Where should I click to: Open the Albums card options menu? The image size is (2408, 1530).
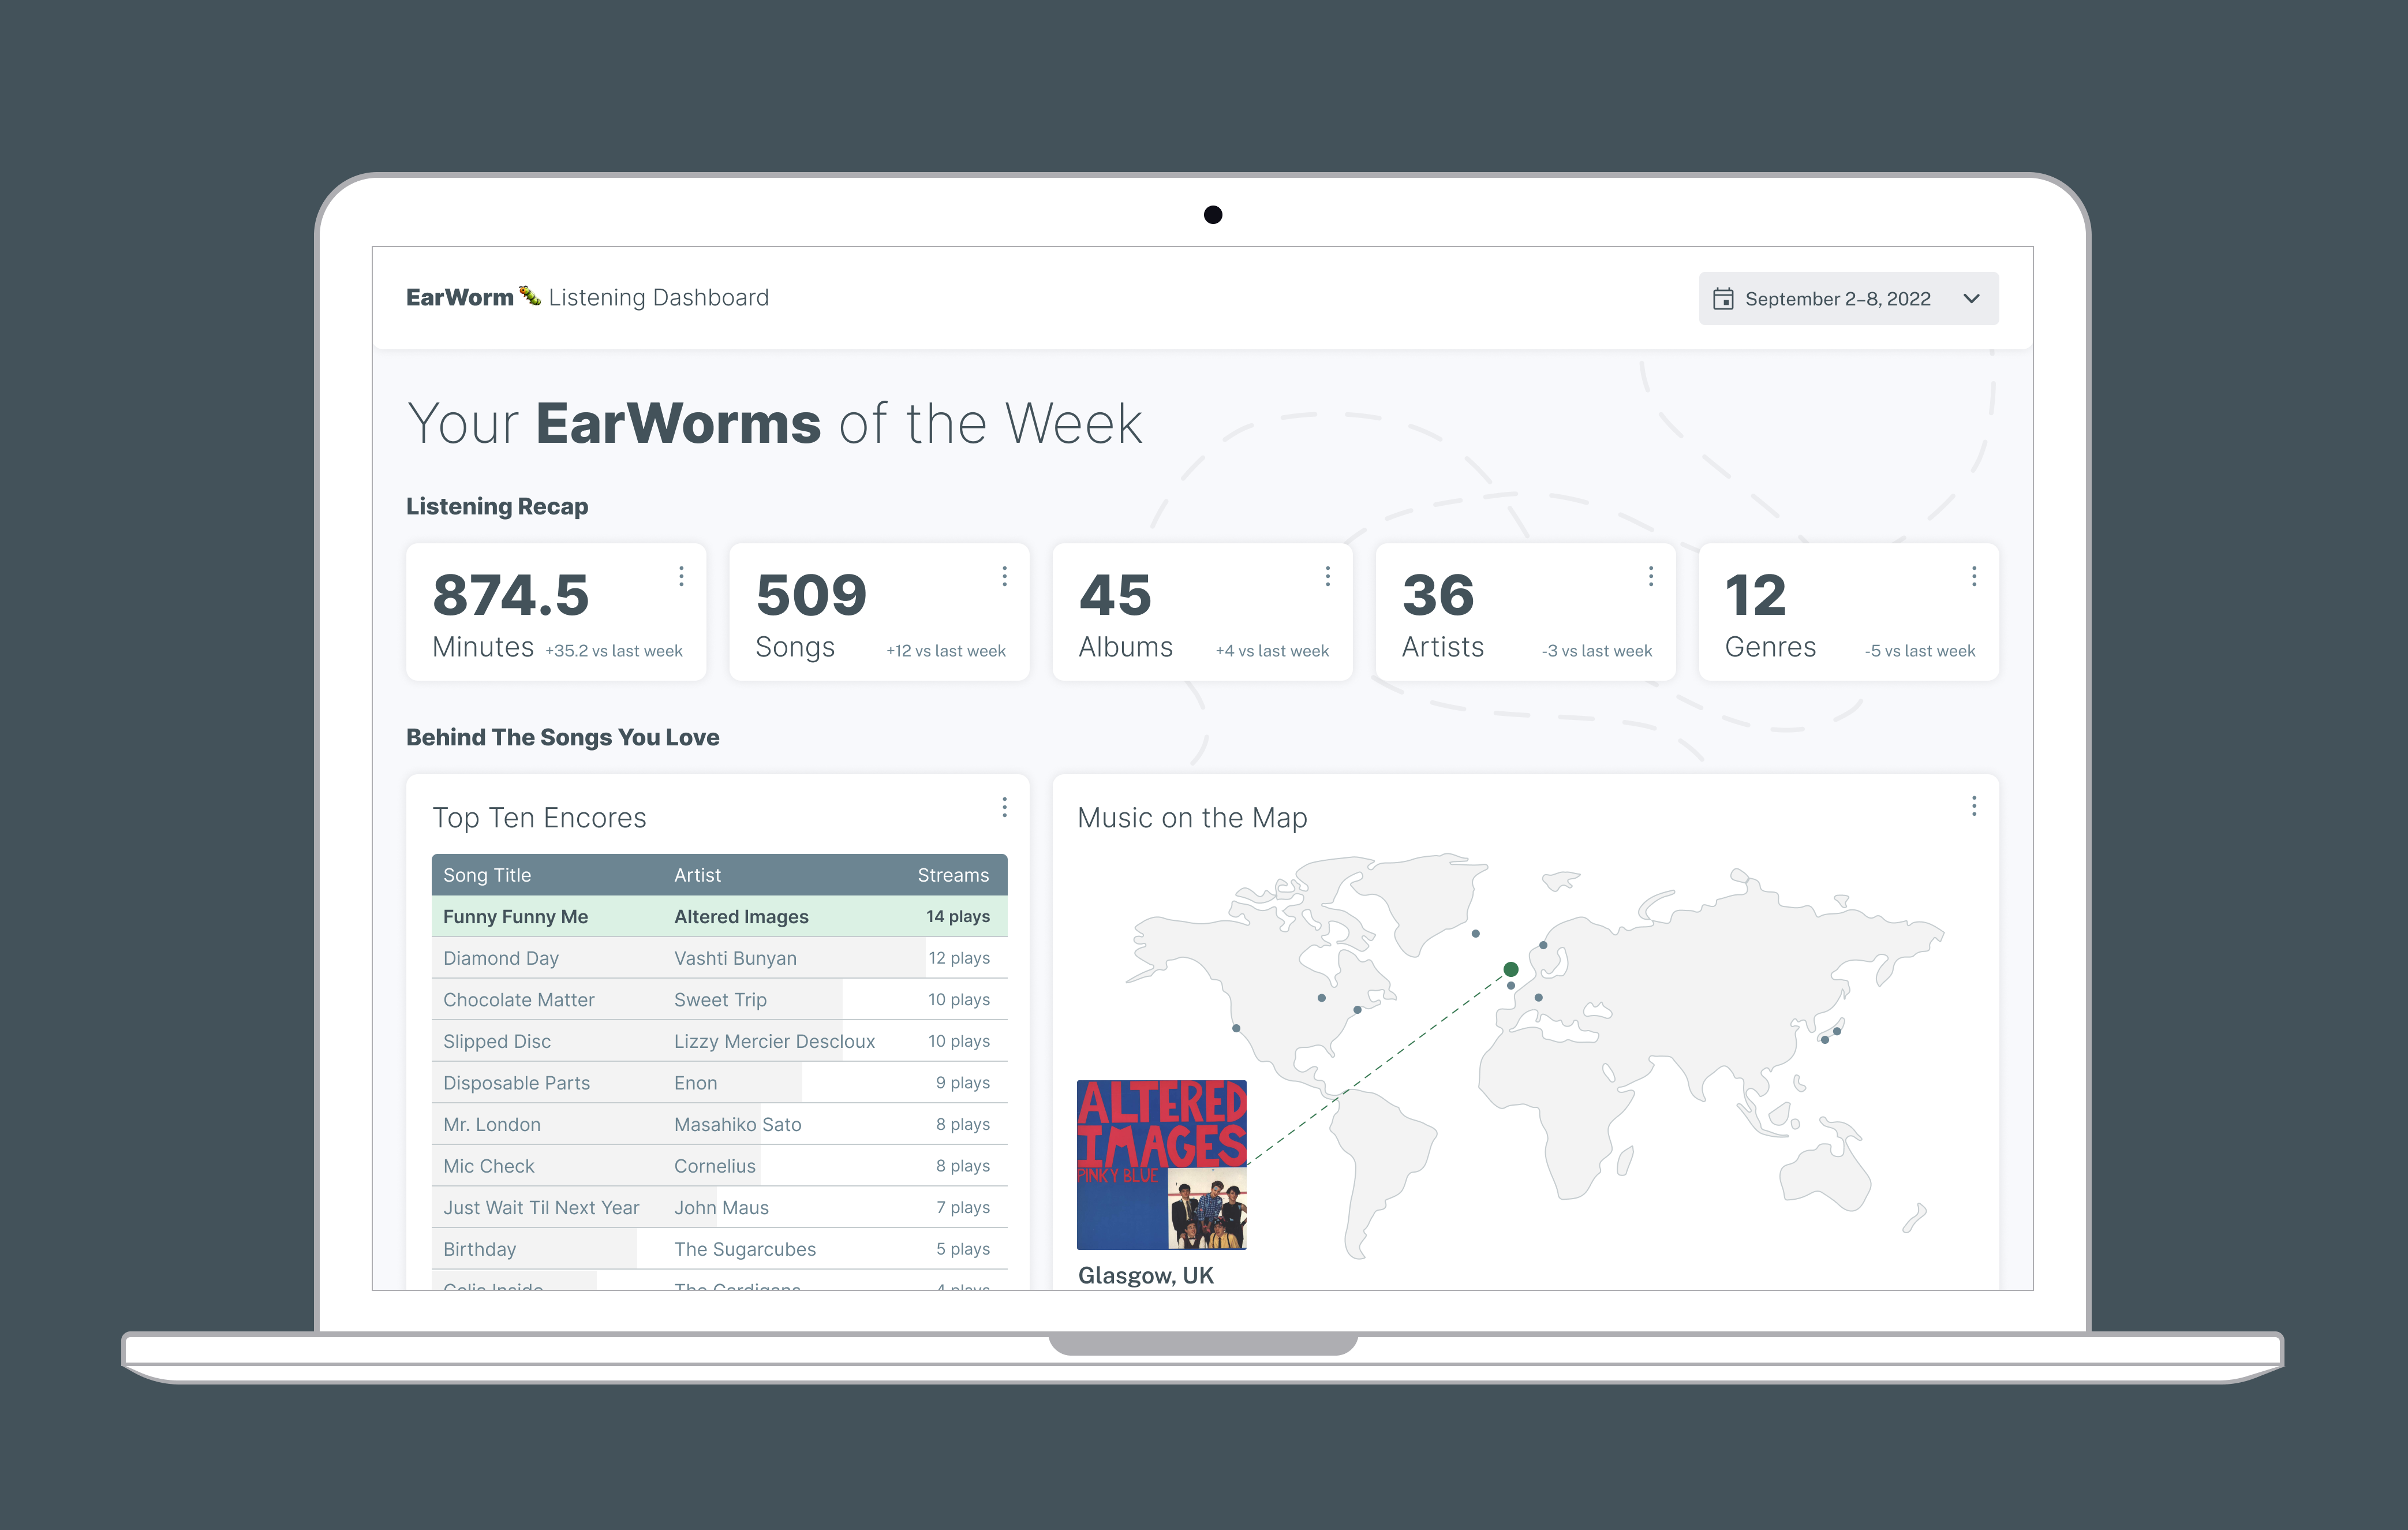pos(1327,576)
